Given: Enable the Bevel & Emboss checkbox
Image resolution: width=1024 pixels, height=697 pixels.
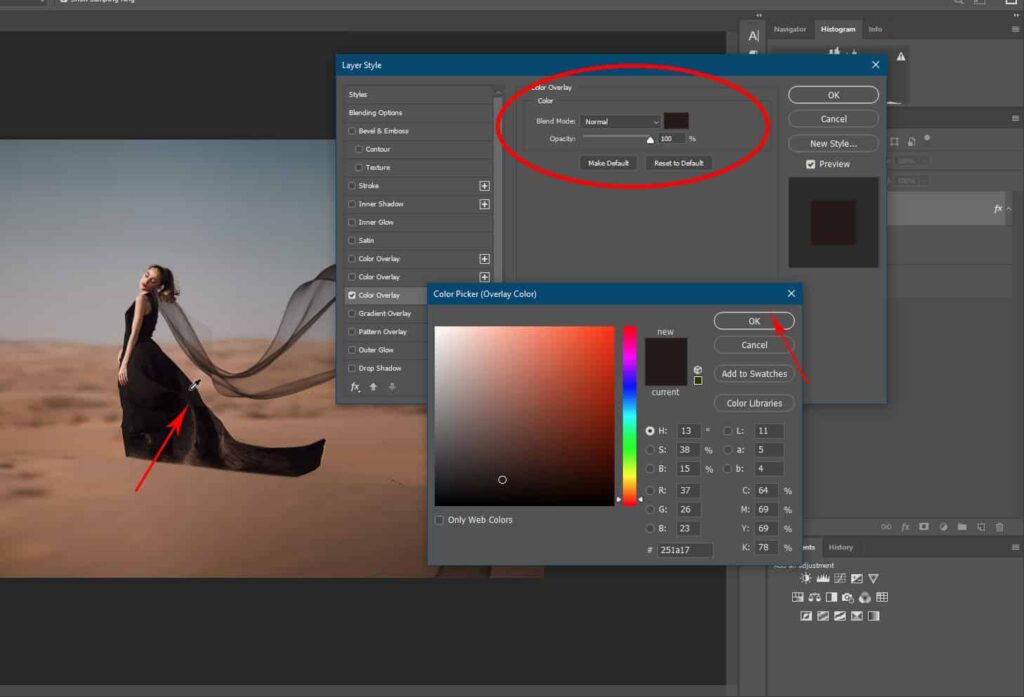Looking at the screenshot, I should click(x=352, y=131).
